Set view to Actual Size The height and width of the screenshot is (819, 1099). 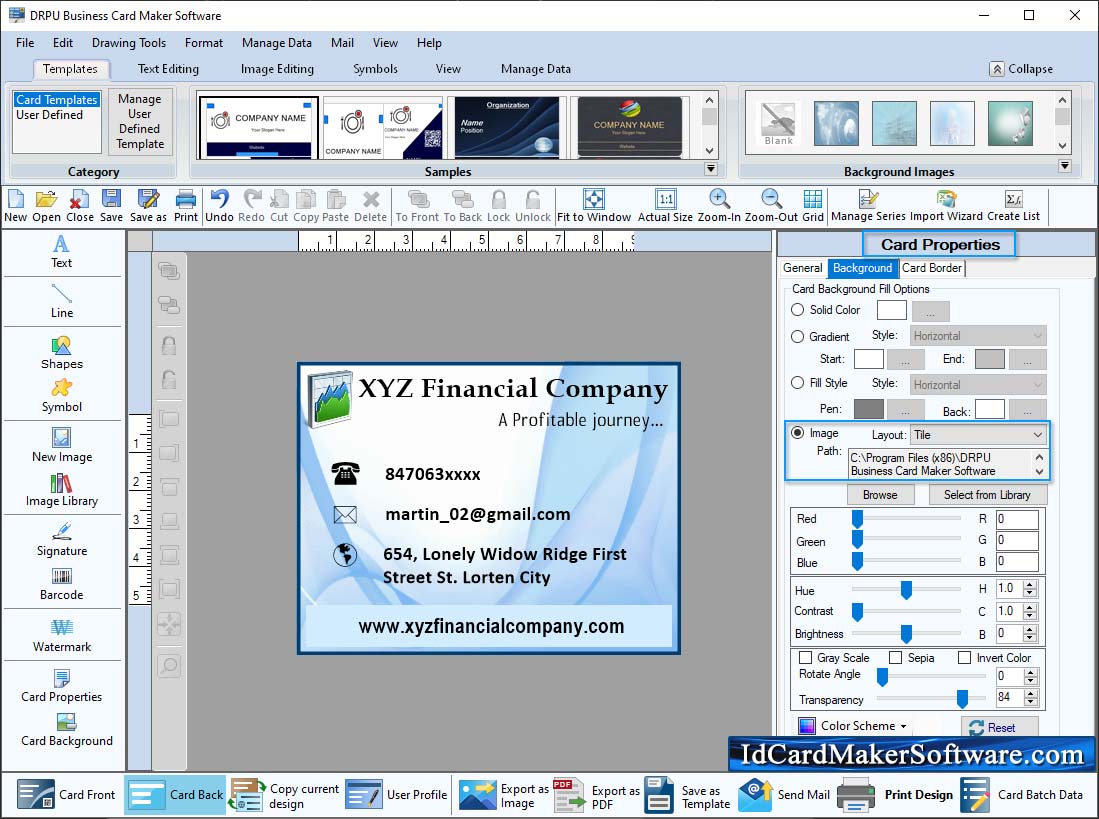tap(665, 207)
